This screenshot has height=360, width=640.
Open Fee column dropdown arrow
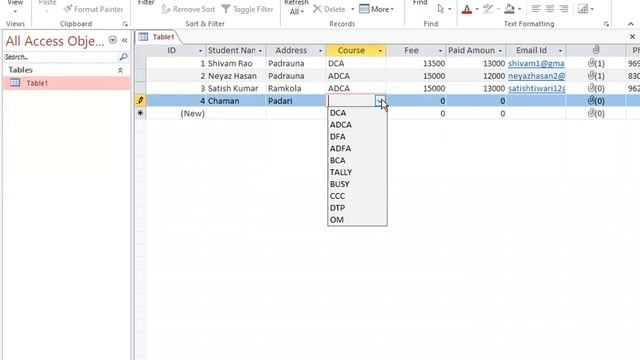point(440,51)
